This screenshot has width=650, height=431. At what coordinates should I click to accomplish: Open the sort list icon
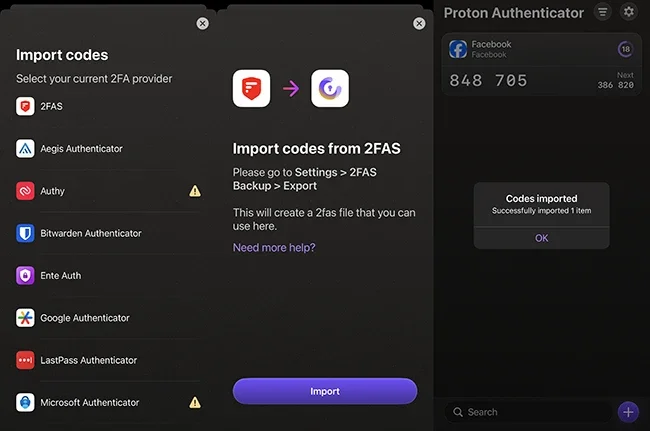click(x=602, y=13)
